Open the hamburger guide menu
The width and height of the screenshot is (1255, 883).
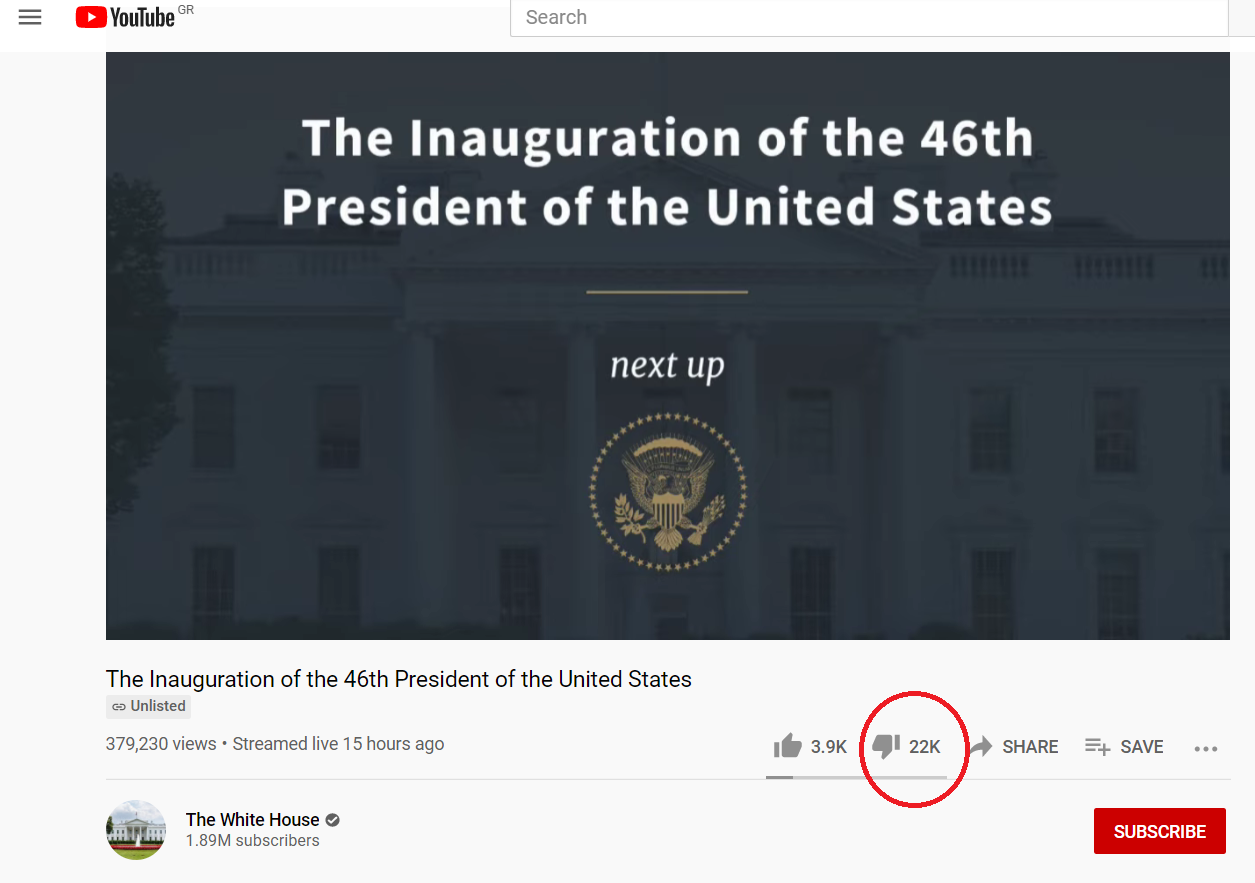coord(30,17)
